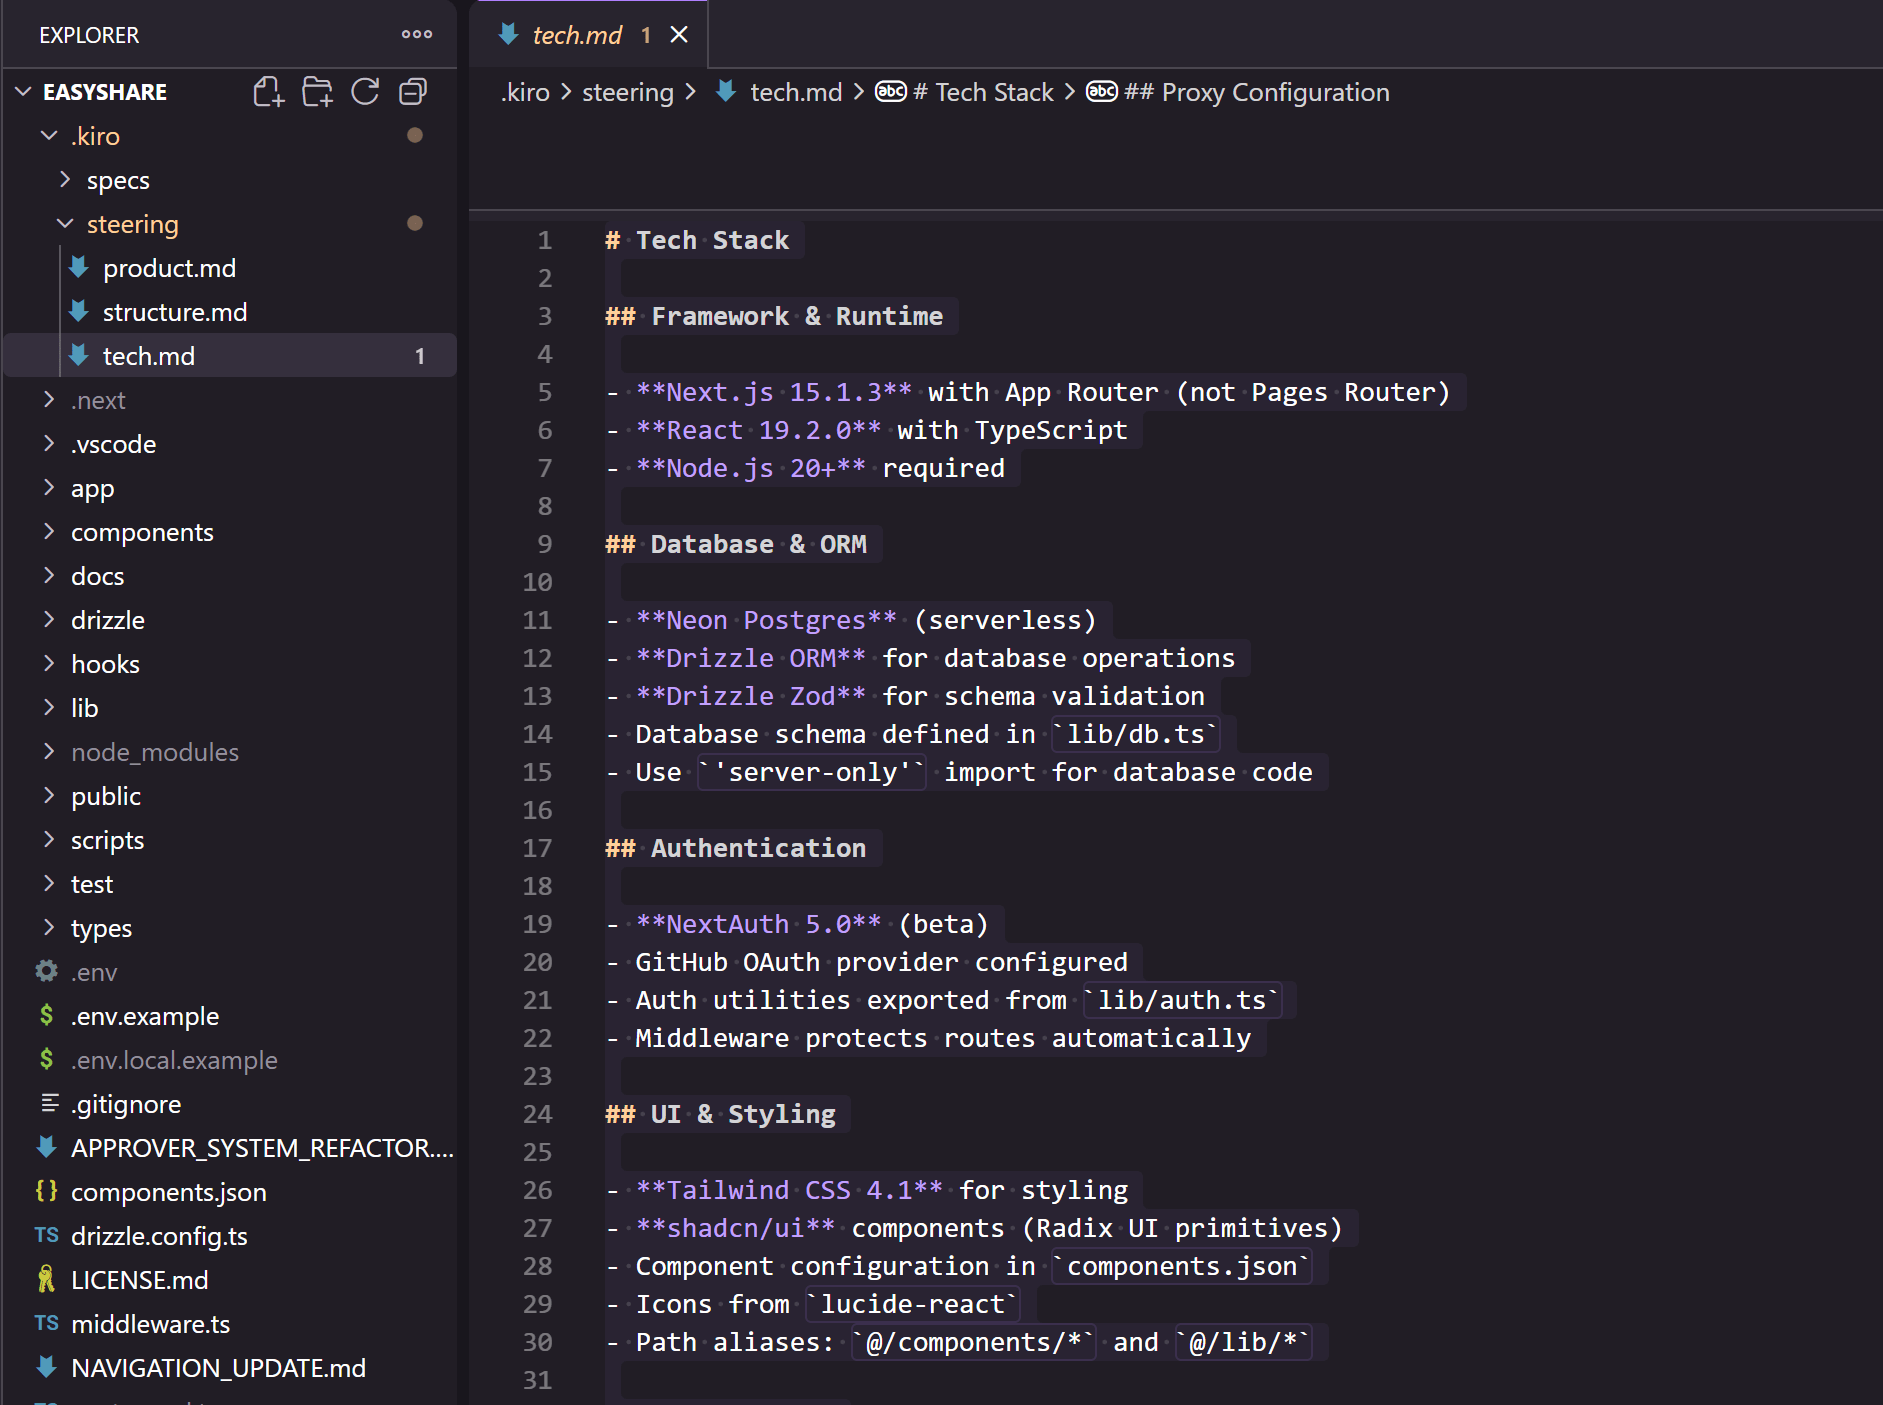Expand the hooks folder
Image resolution: width=1883 pixels, height=1405 pixels.
48,663
